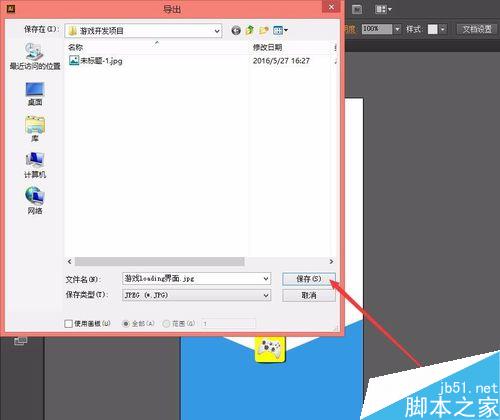Expand the Save In folder dropdown (游戏开发项目)
The image size is (500, 420).
pyautogui.click(x=217, y=31)
